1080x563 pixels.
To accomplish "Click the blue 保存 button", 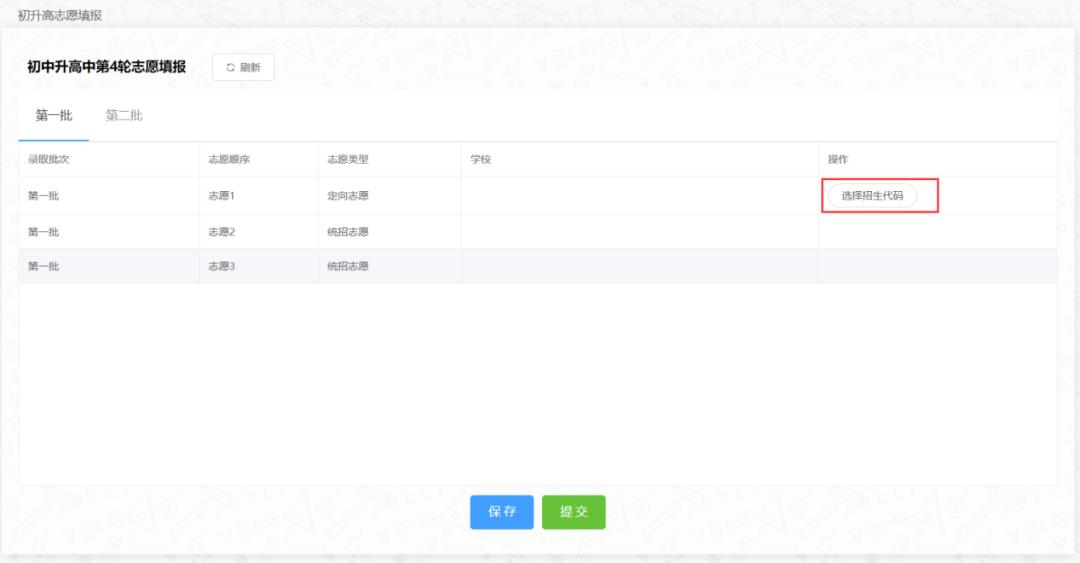I will (501, 512).
